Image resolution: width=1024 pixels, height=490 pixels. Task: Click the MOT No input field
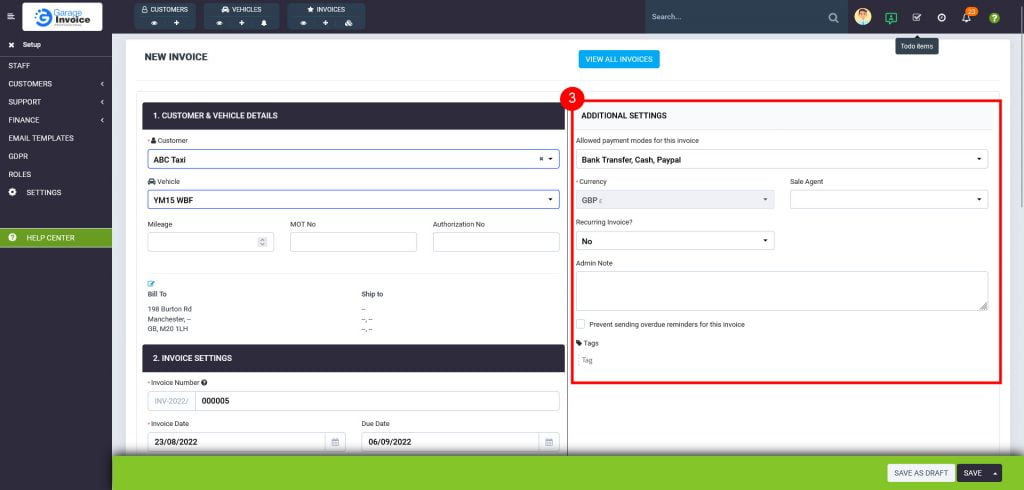pos(353,242)
